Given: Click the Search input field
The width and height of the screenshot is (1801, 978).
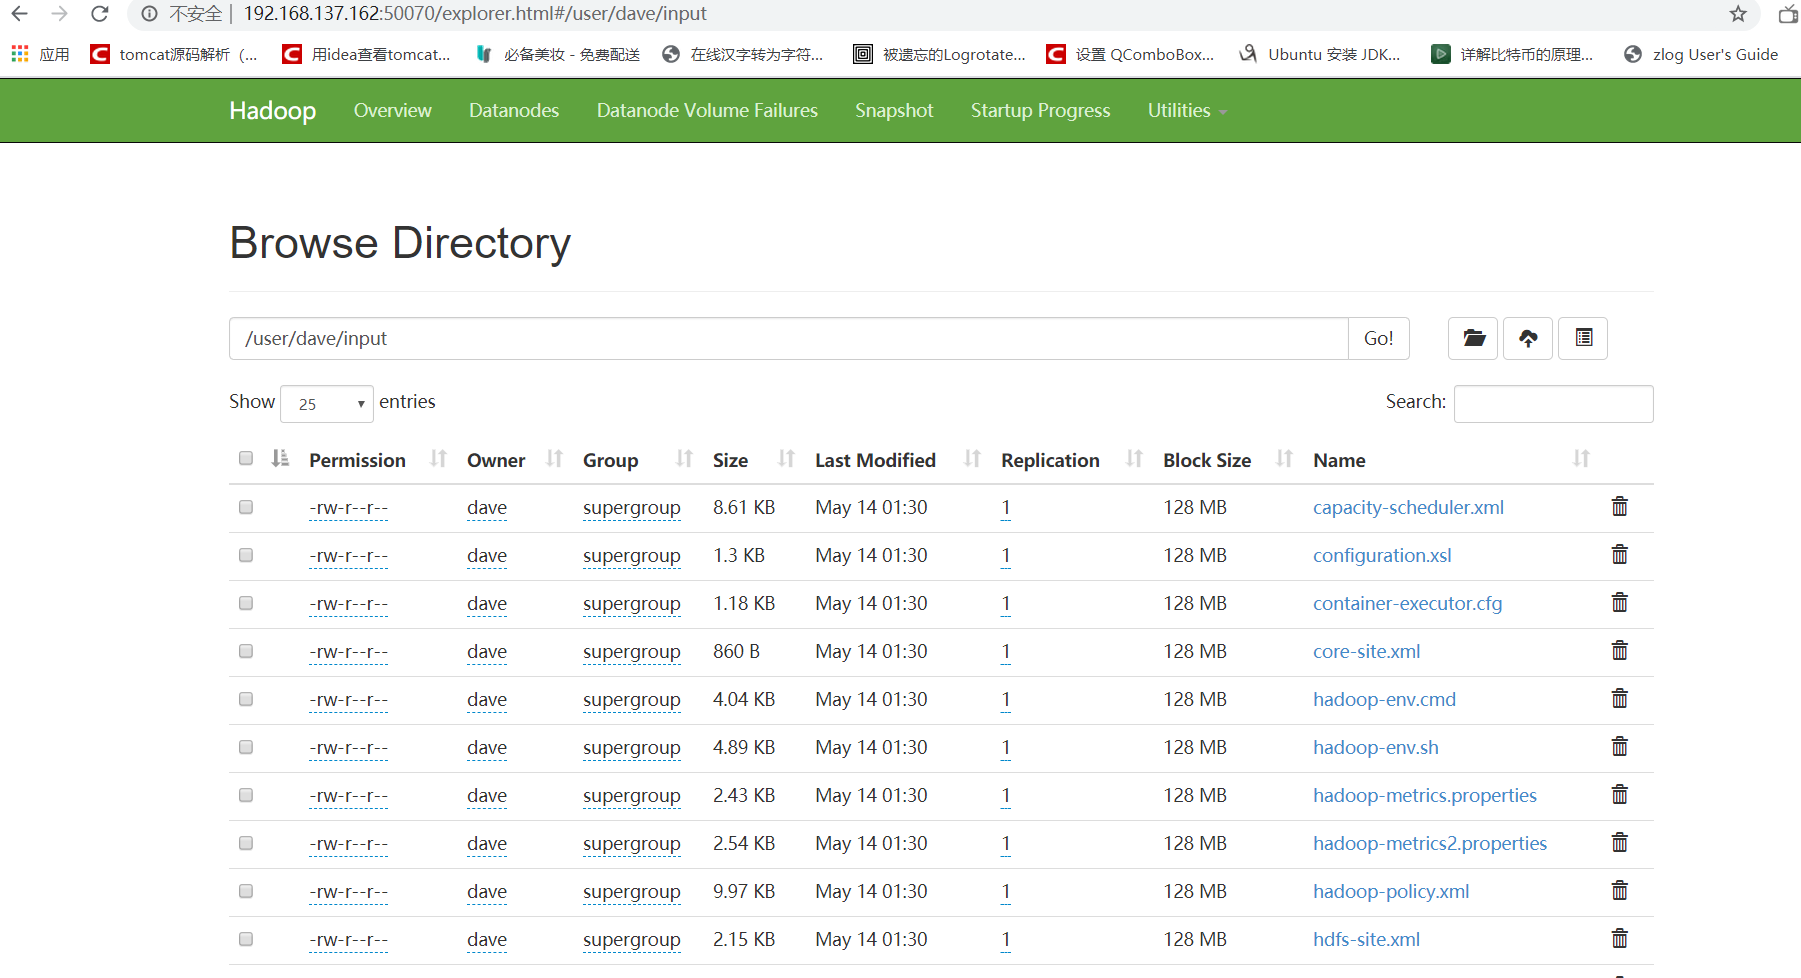Looking at the screenshot, I should [1553, 403].
